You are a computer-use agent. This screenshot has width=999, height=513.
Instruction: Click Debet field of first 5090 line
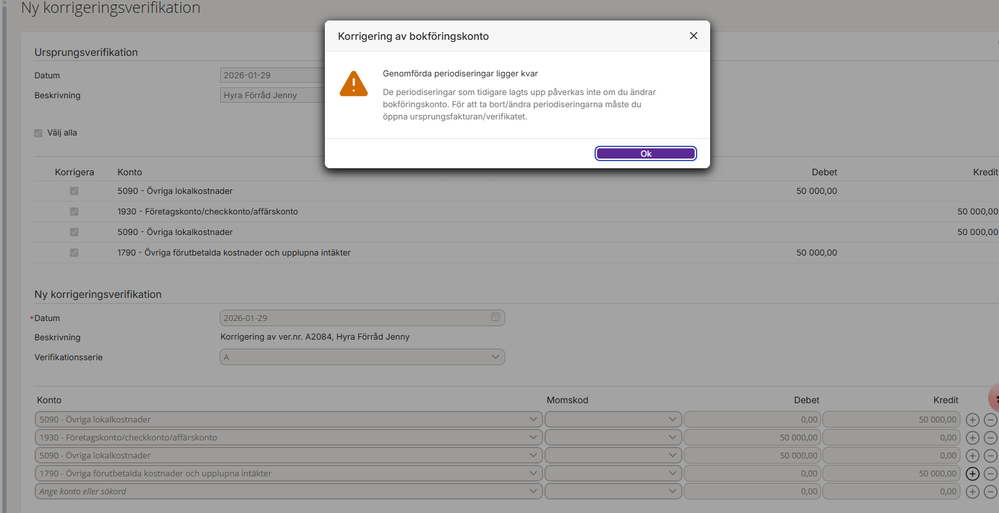(x=752, y=419)
